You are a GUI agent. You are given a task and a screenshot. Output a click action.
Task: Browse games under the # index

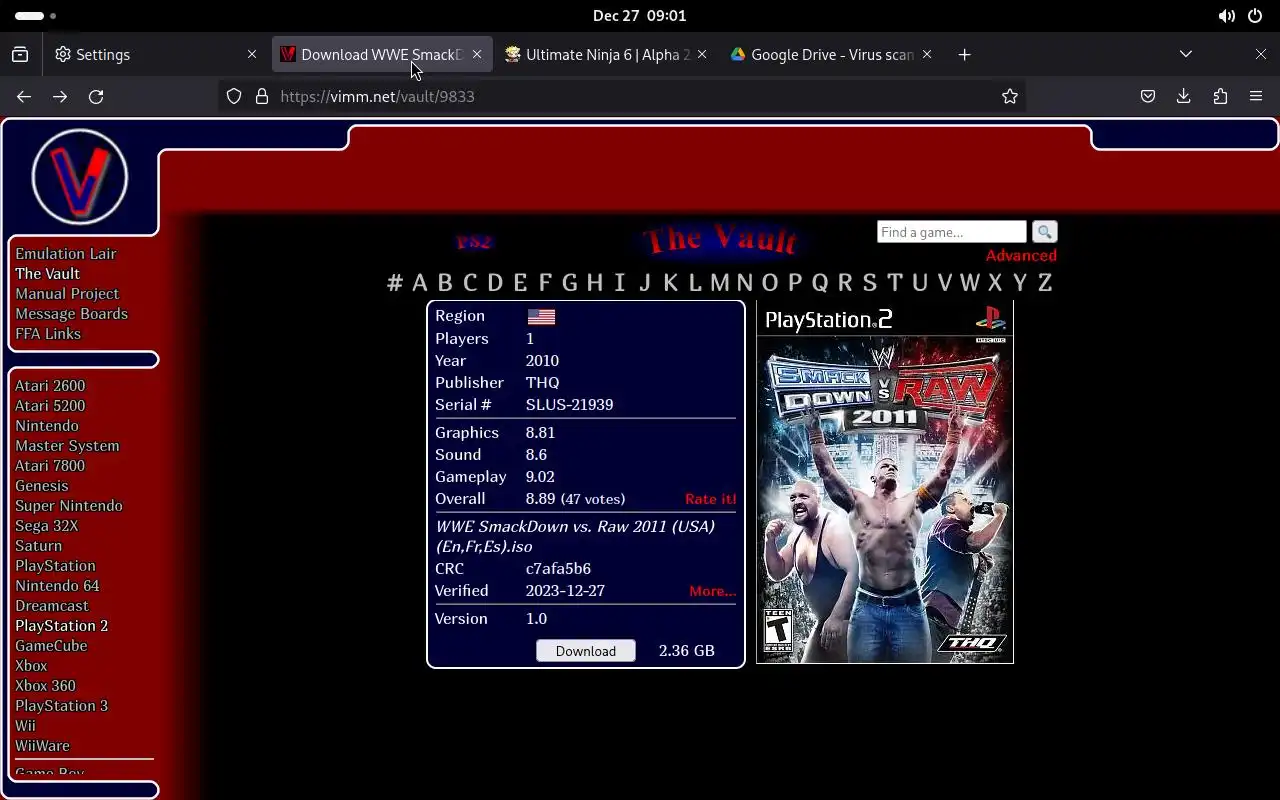click(395, 282)
